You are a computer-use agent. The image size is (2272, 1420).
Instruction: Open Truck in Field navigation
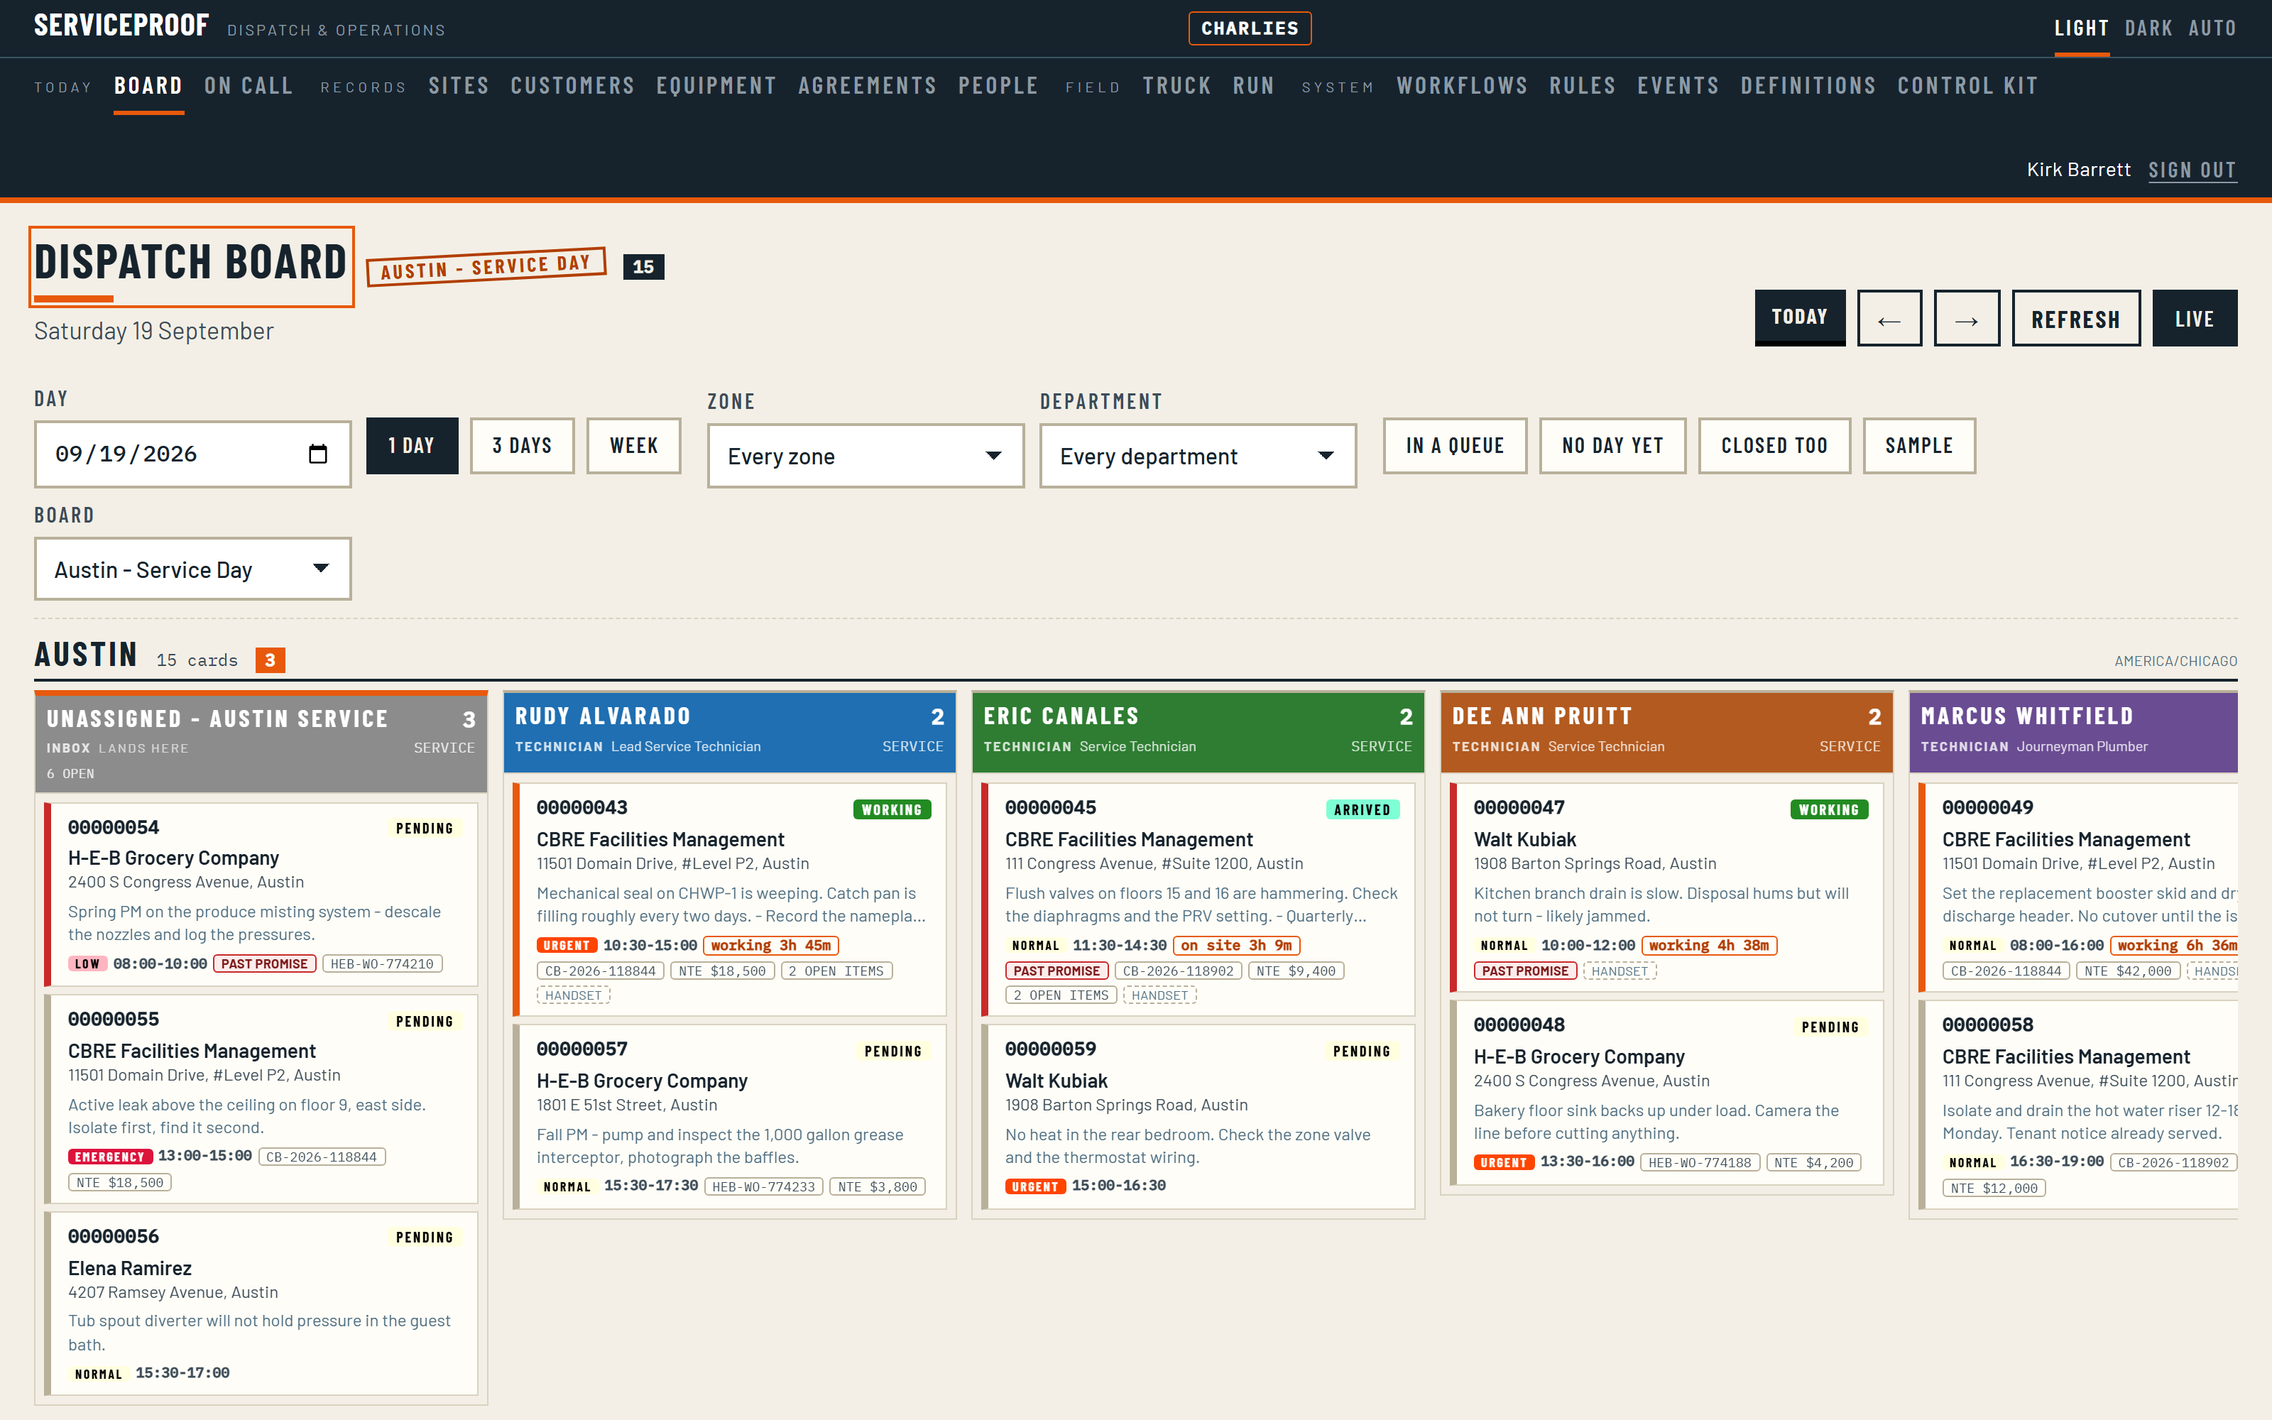(x=1177, y=86)
